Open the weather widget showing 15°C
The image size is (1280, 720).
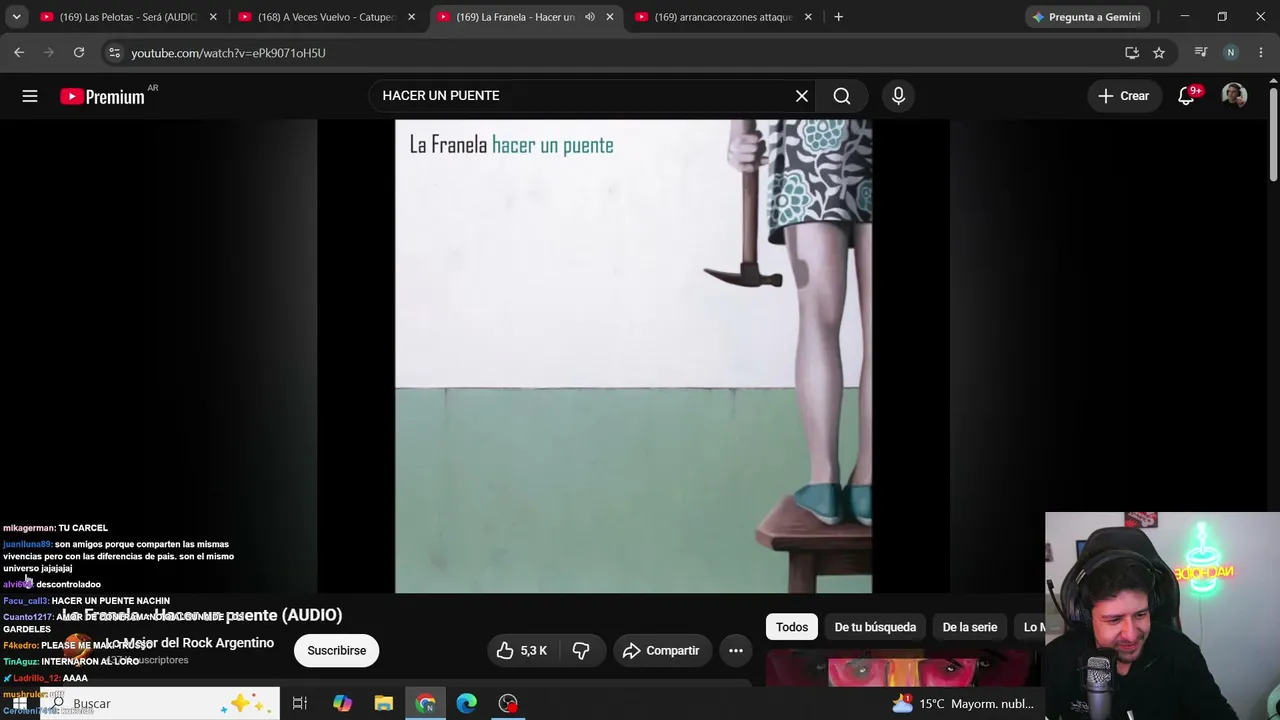[x=963, y=704]
